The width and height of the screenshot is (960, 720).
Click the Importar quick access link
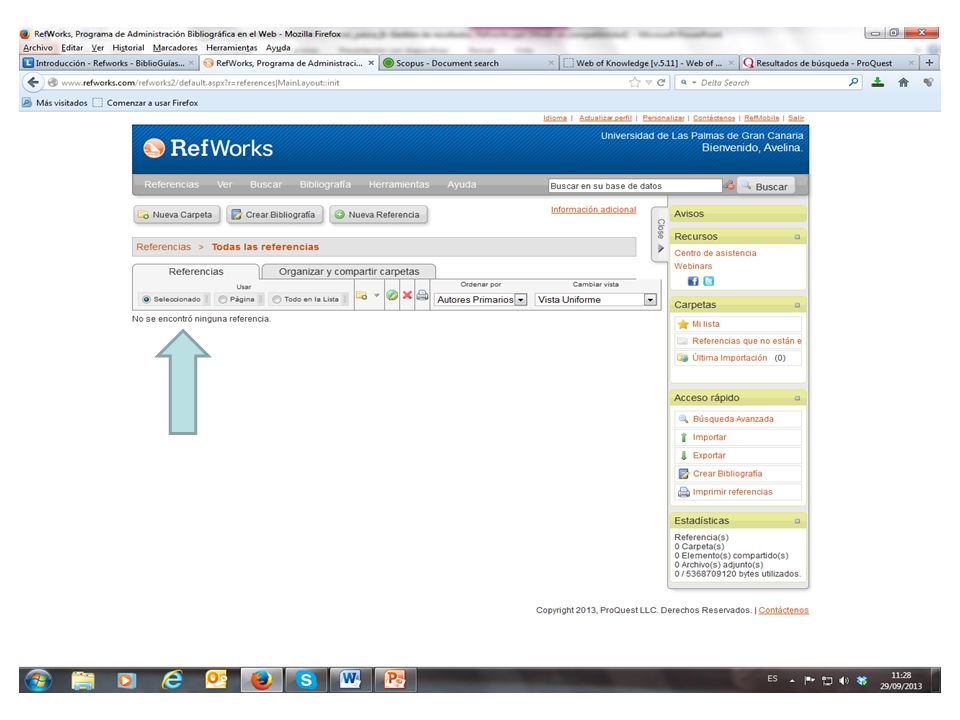[709, 437]
